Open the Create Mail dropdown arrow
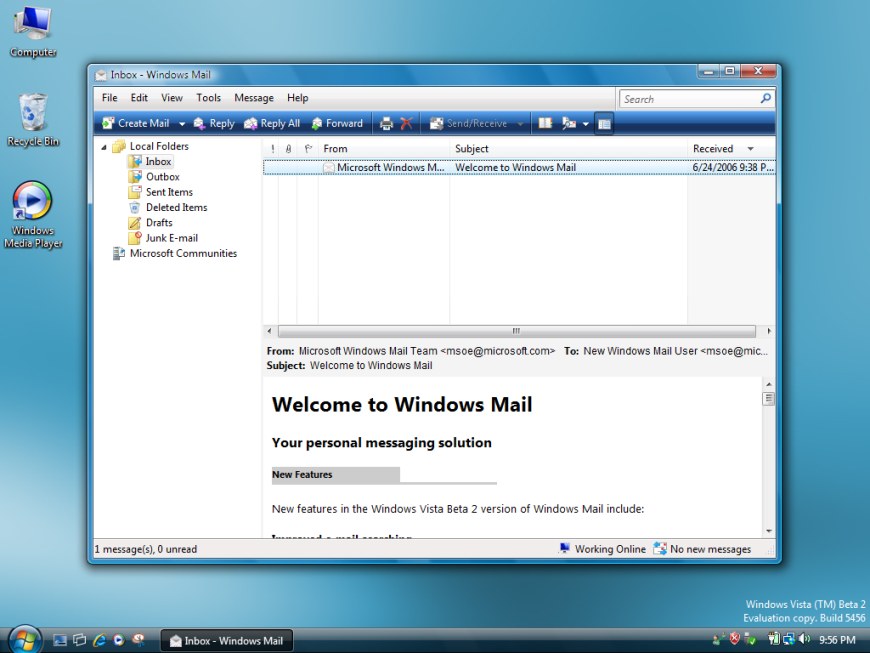The height and width of the screenshot is (653, 870). coord(181,124)
